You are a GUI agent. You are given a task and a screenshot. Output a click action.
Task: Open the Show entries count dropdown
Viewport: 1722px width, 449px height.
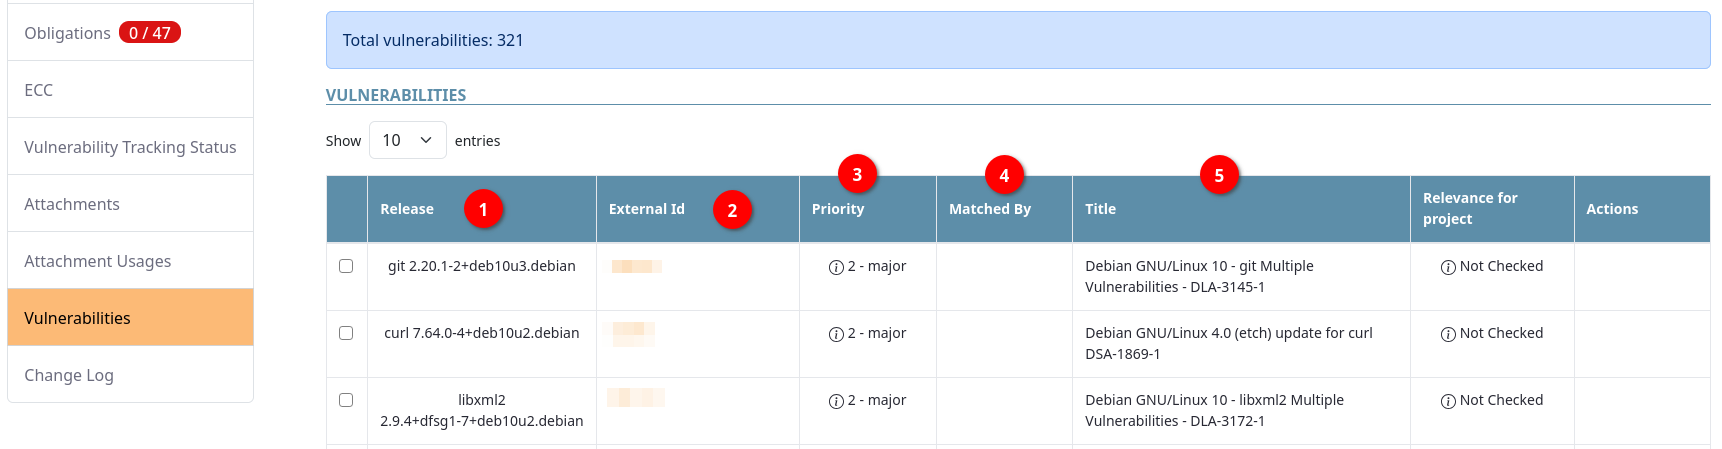coord(407,140)
